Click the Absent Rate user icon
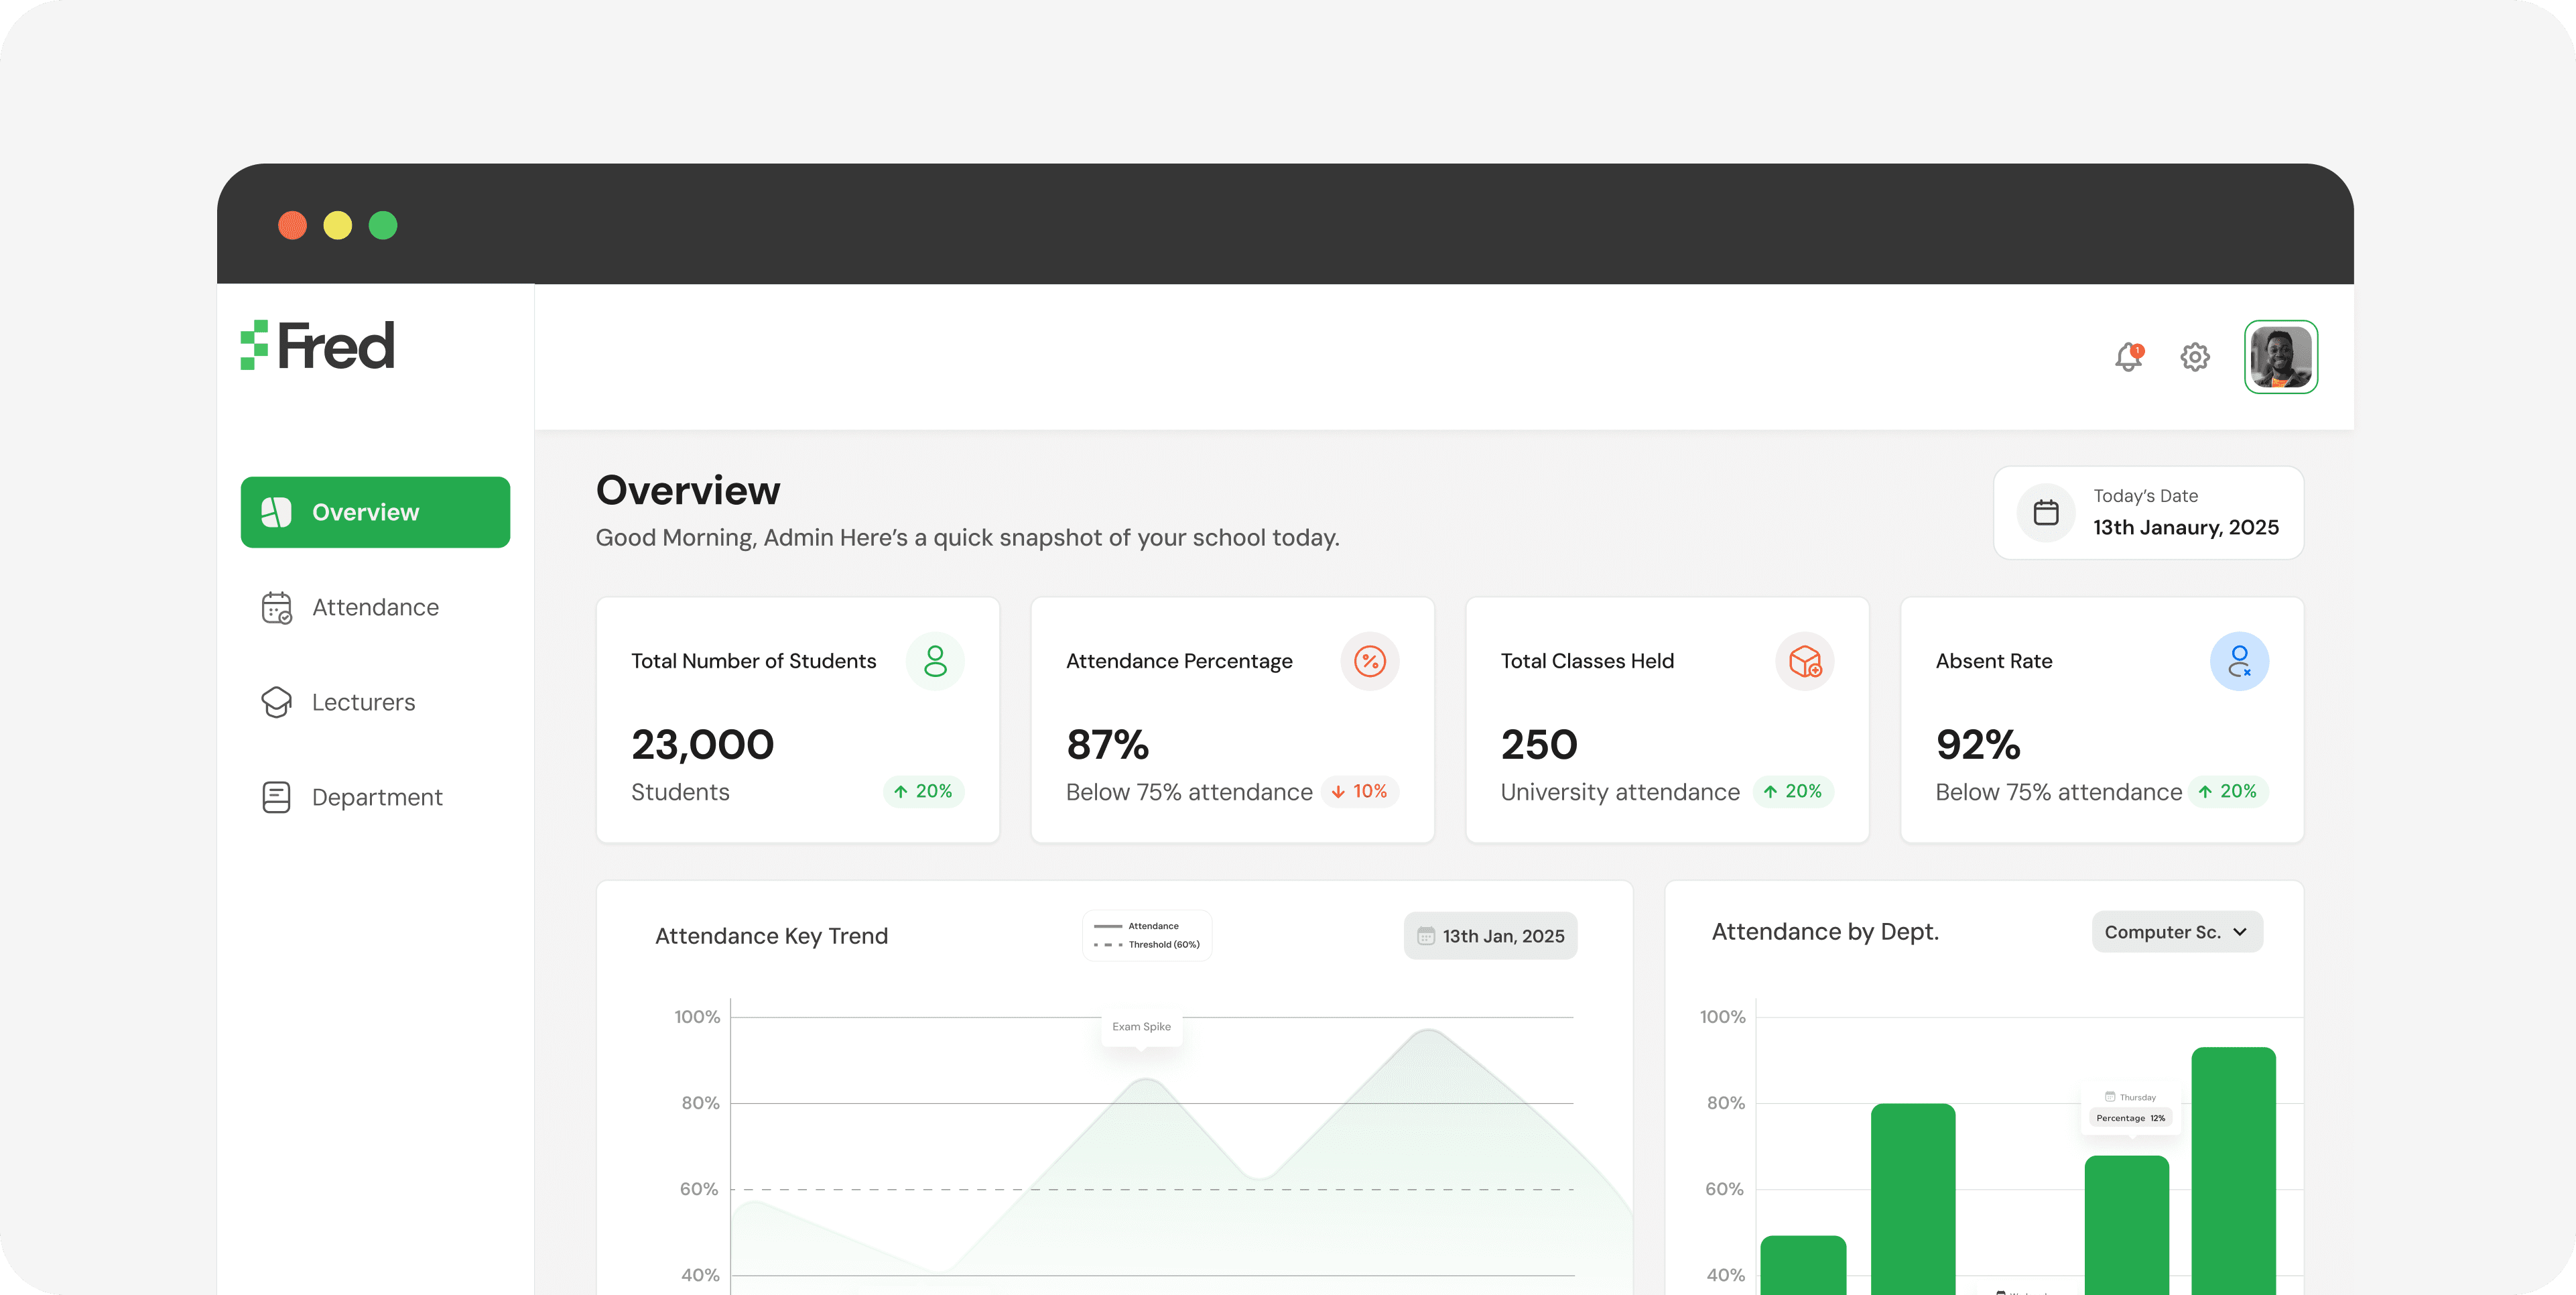The width and height of the screenshot is (2576, 1295). click(x=2239, y=661)
